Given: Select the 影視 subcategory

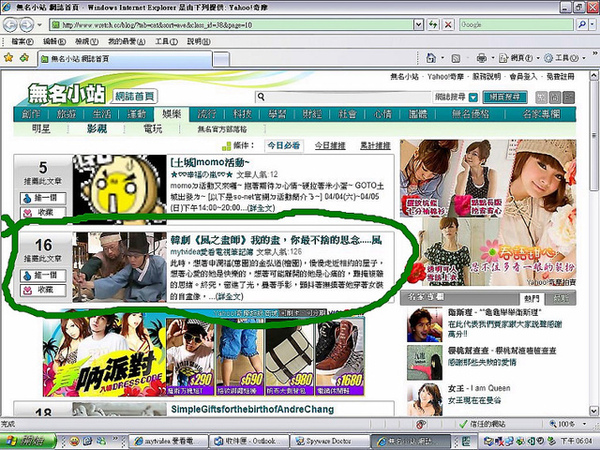Looking at the screenshot, I should coord(97,129).
